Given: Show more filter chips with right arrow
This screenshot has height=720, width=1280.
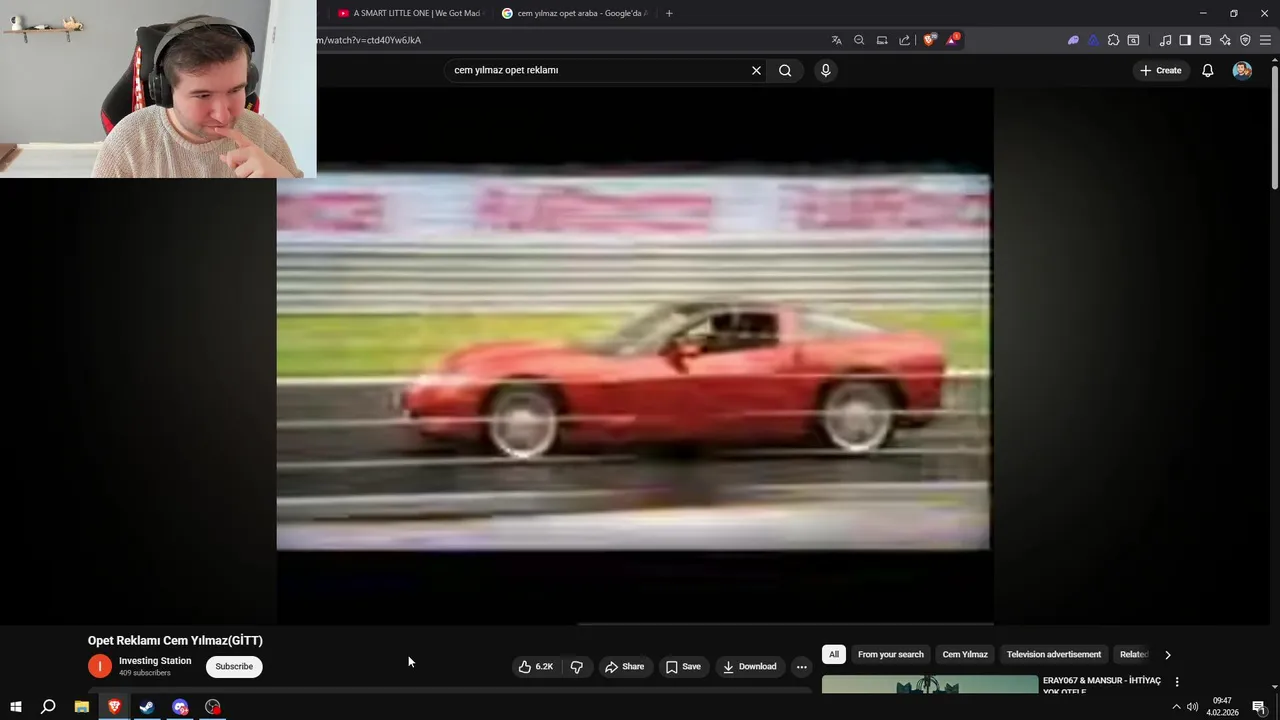Looking at the screenshot, I should click(x=1167, y=654).
